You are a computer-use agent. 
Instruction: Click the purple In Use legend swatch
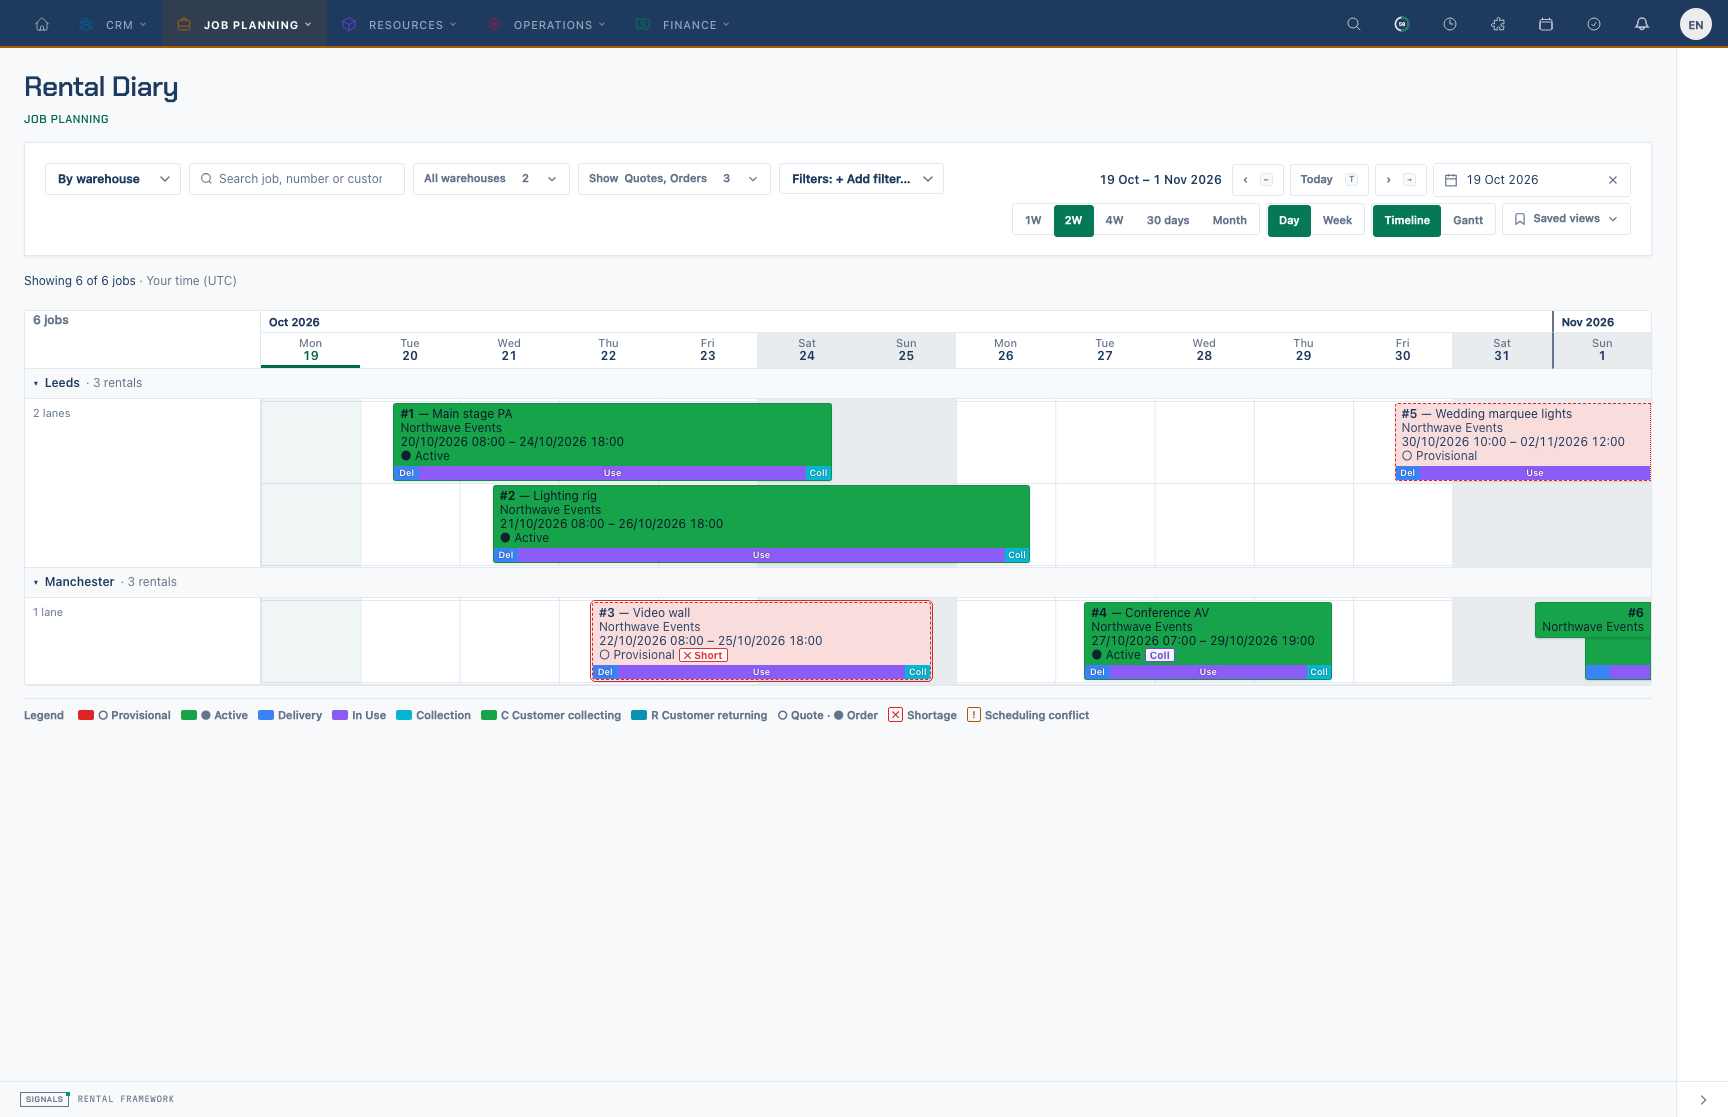(340, 715)
